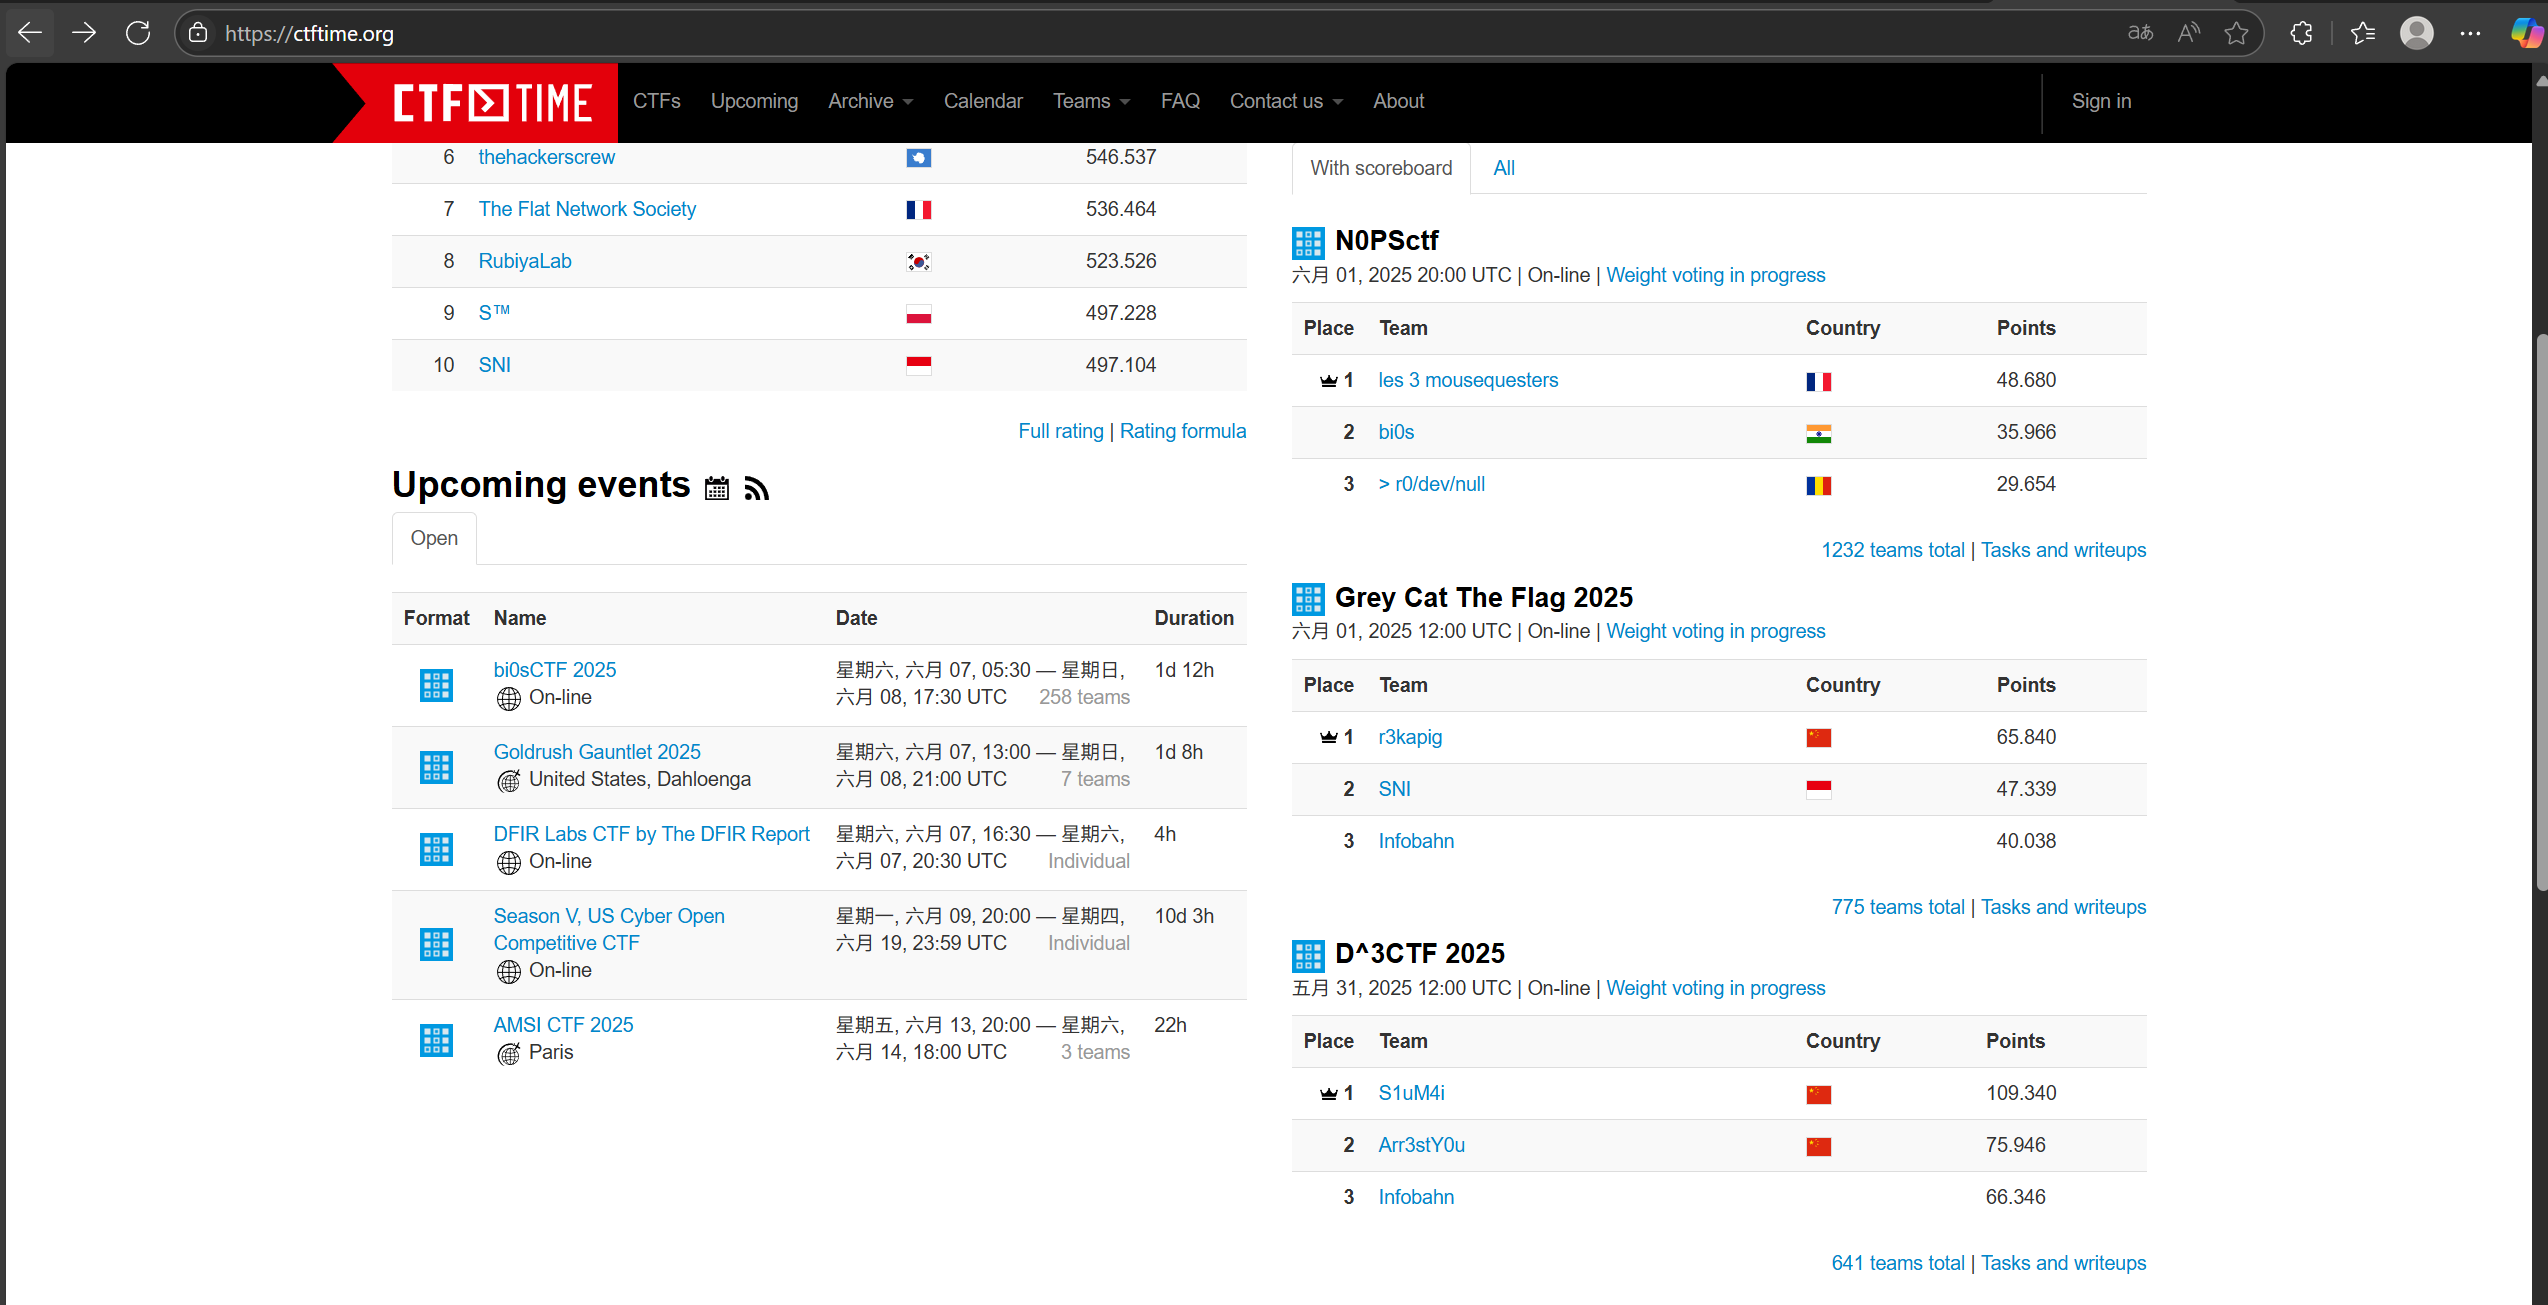
Task: Click Sign in
Action: click(2101, 101)
